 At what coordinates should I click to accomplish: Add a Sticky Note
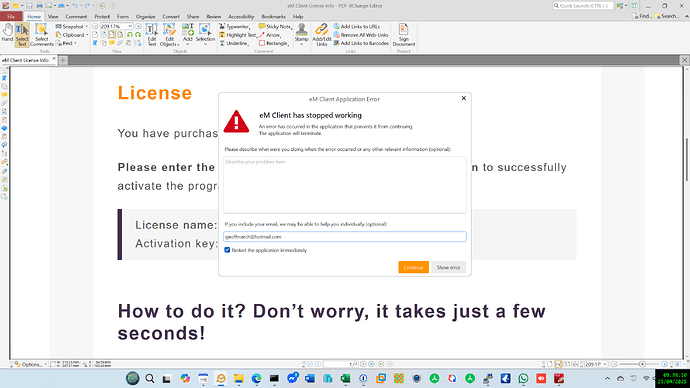(275, 26)
